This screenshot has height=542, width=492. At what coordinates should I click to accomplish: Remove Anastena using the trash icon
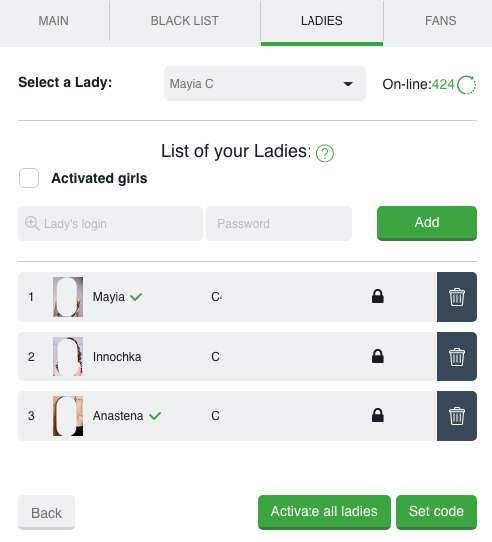point(457,416)
